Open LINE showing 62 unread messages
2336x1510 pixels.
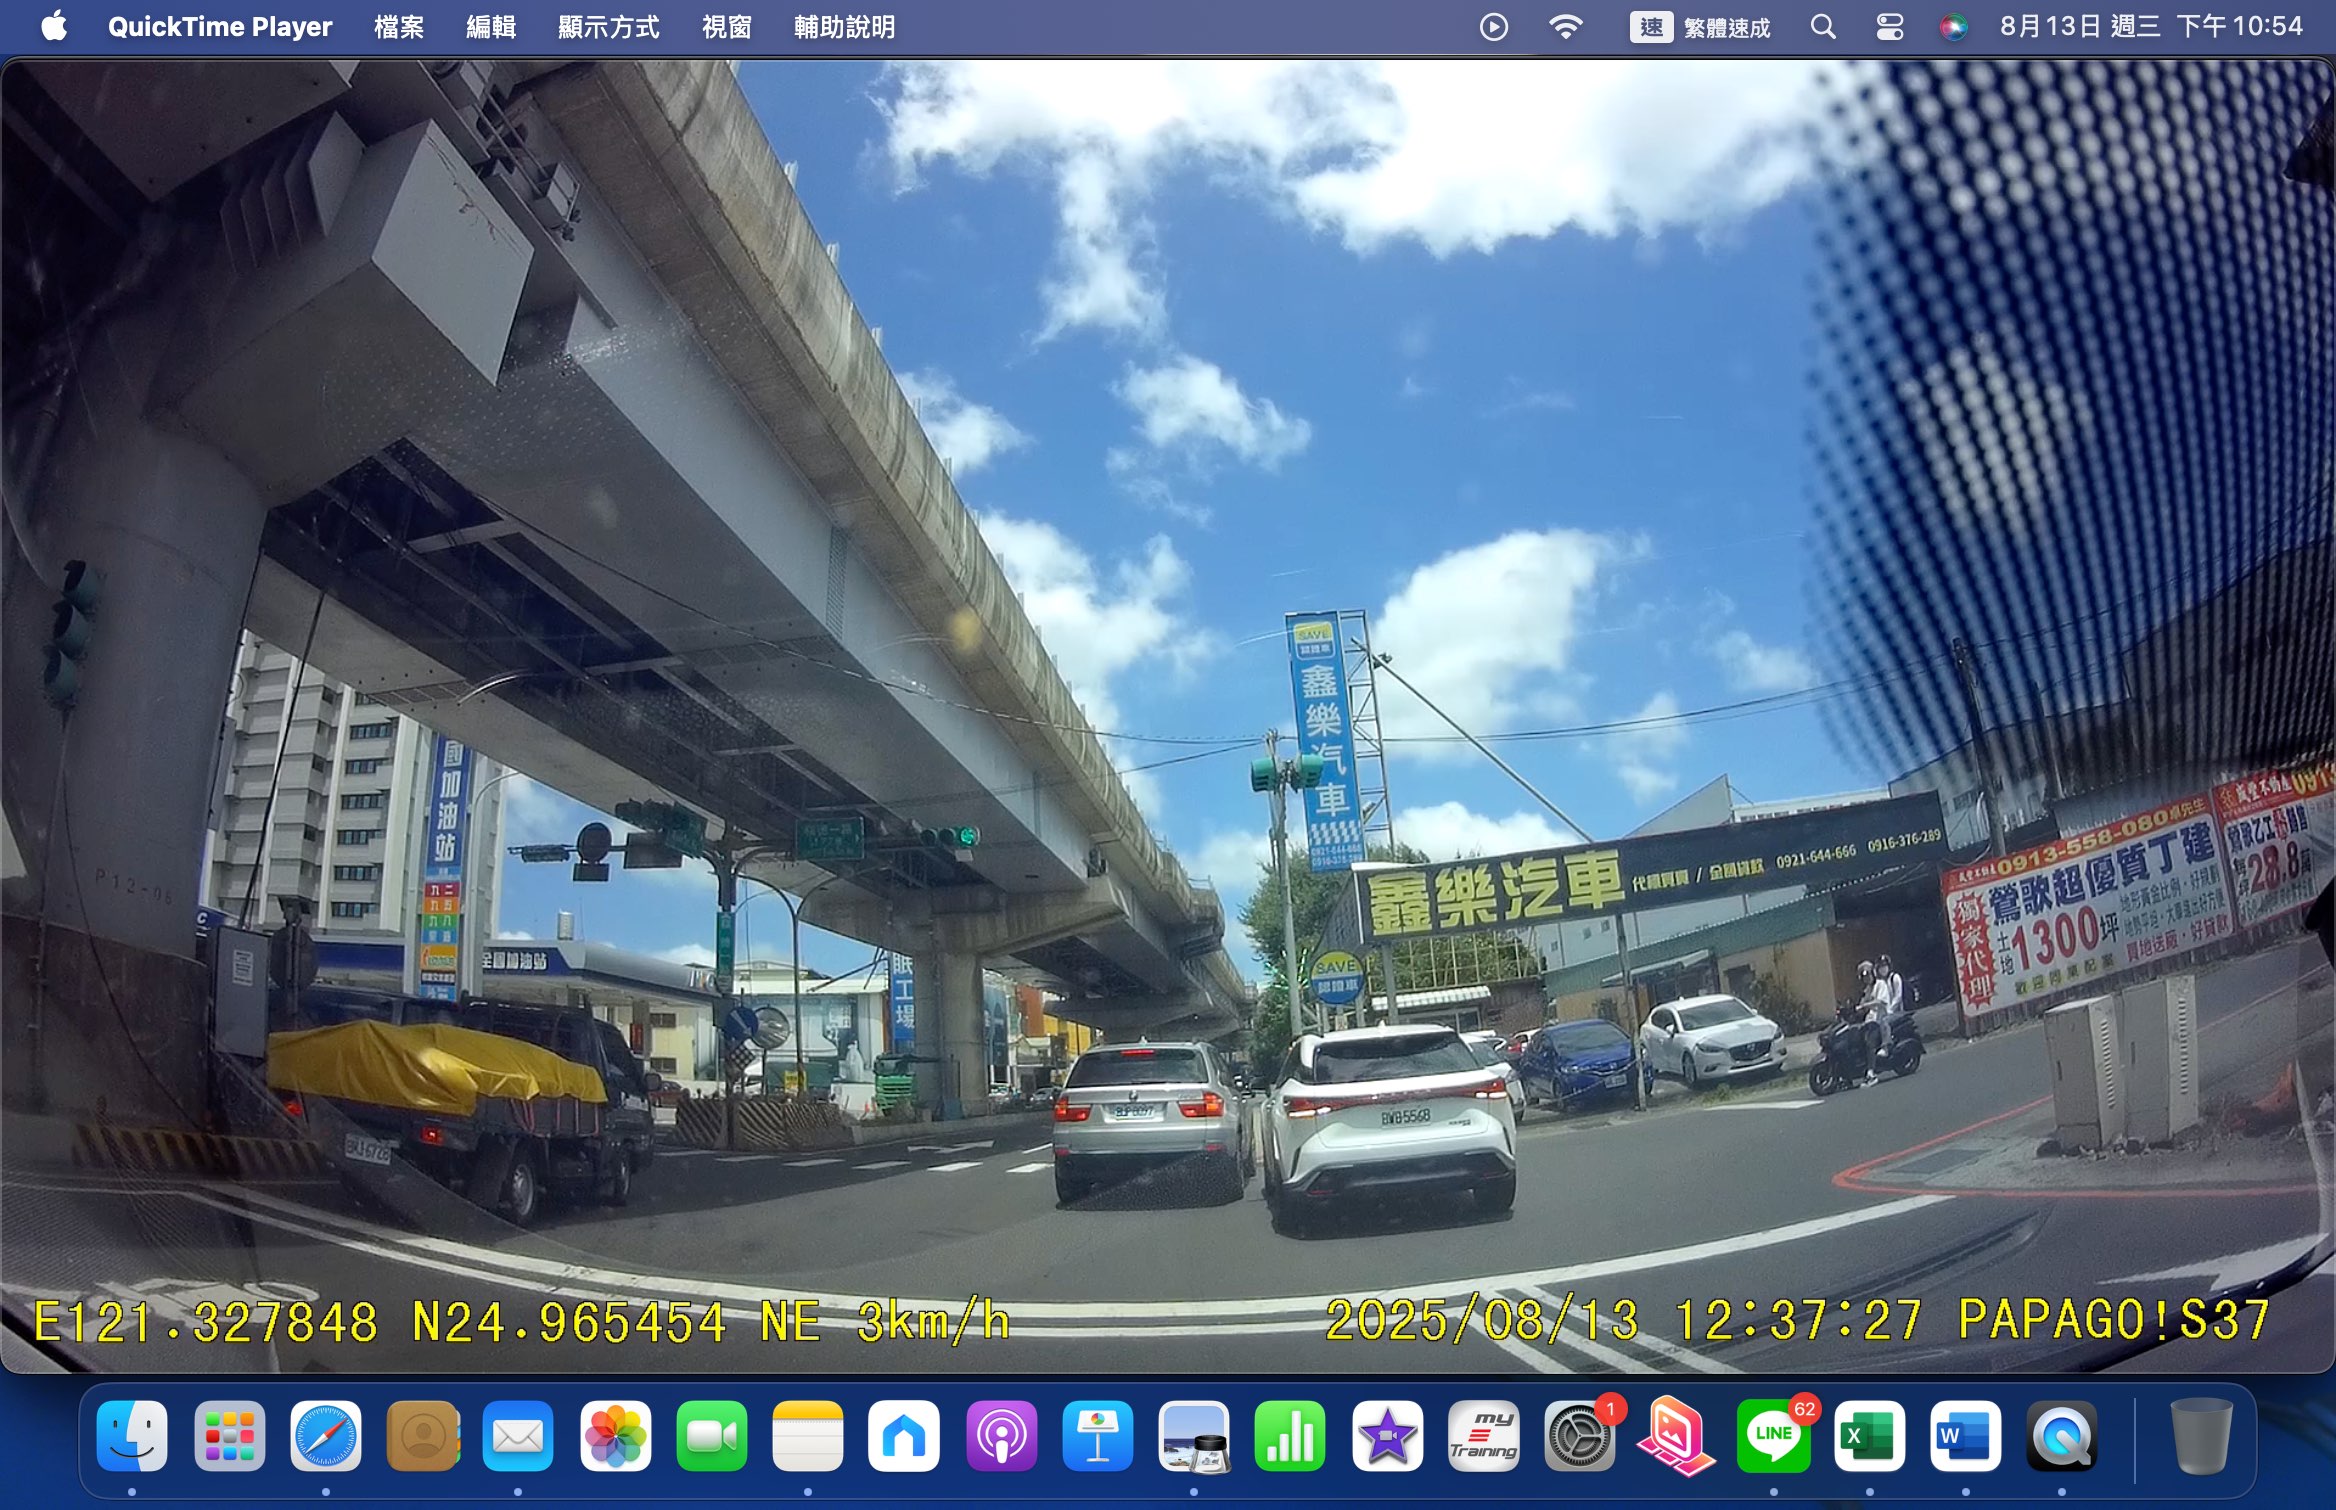pos(1773,1437)
